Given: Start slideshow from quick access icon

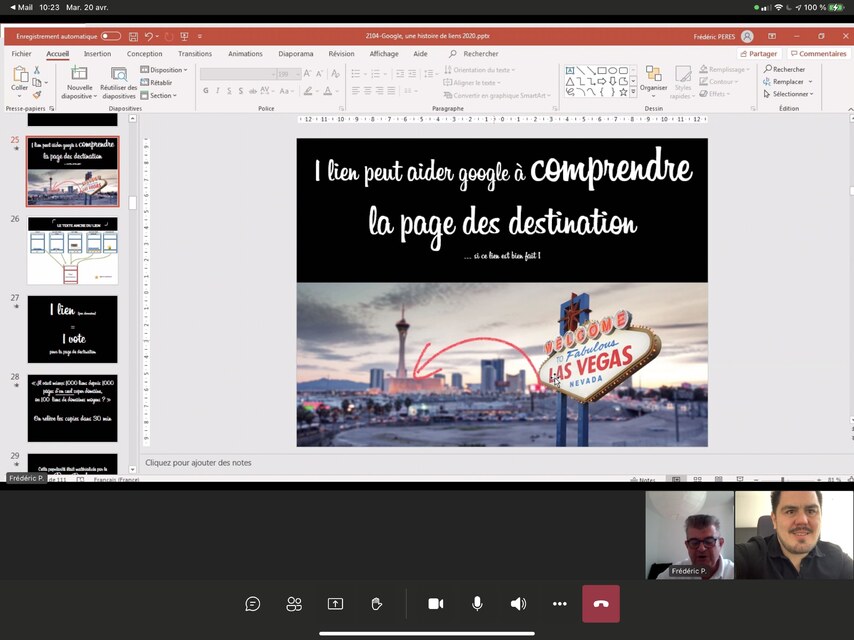Looking at the screenshot, I should tap(184, 36).
